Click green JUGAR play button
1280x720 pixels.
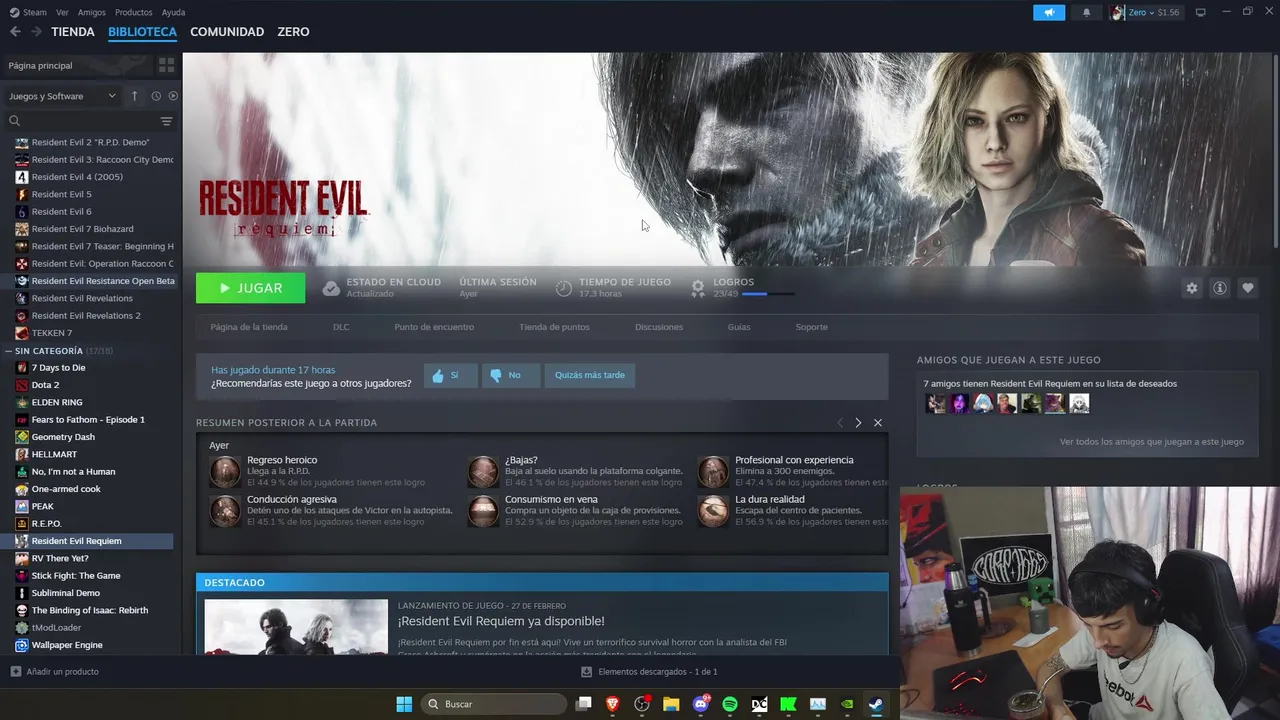pyautogui.click(x=251, y=288)
